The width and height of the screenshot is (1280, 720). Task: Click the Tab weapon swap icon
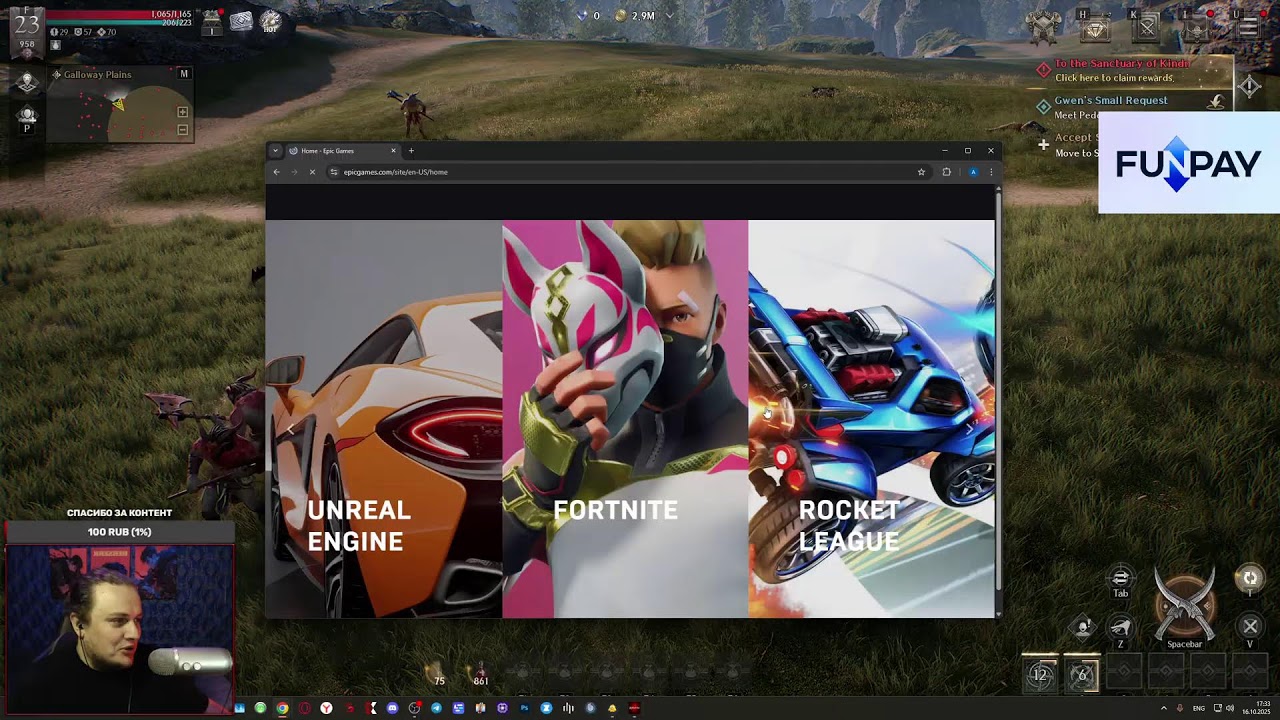1120,579
